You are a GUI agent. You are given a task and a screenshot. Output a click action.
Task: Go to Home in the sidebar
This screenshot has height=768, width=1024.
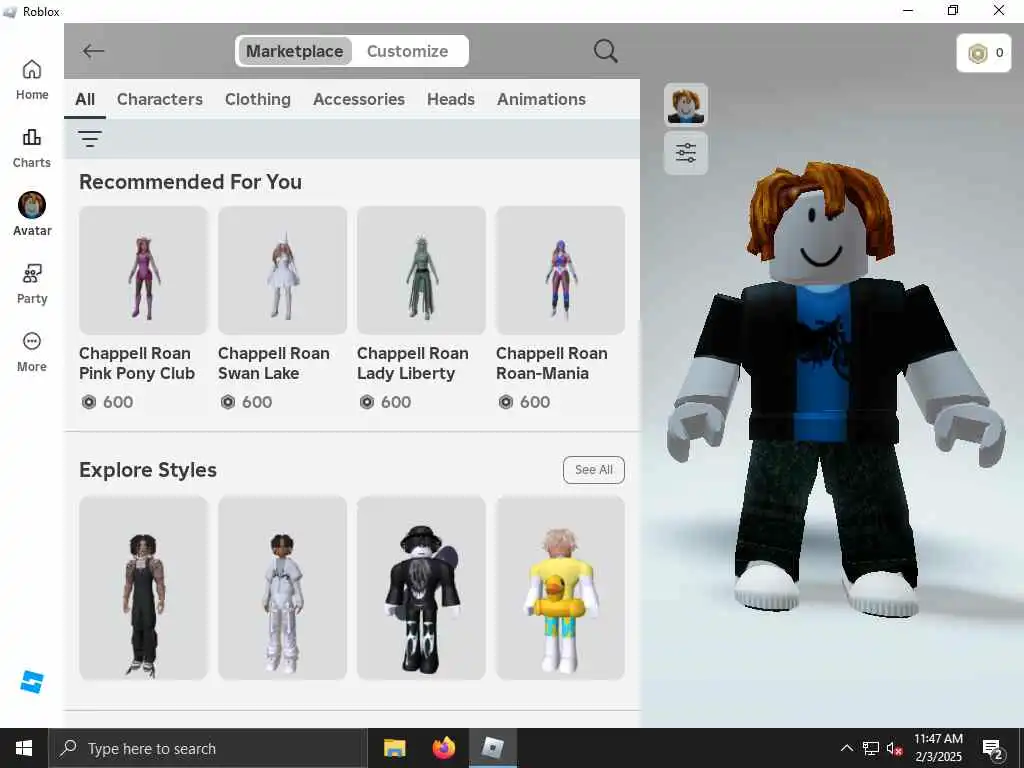tap(31, 80)
